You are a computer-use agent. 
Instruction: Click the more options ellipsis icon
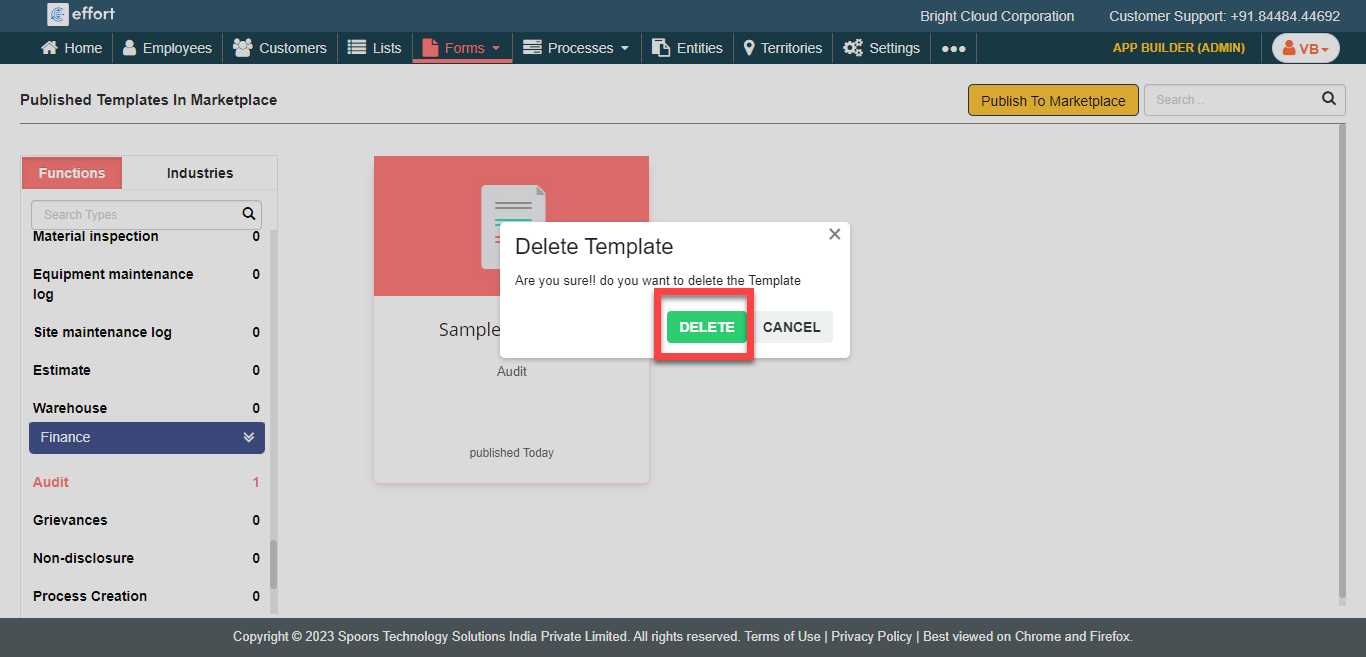(x=953, y=48)
